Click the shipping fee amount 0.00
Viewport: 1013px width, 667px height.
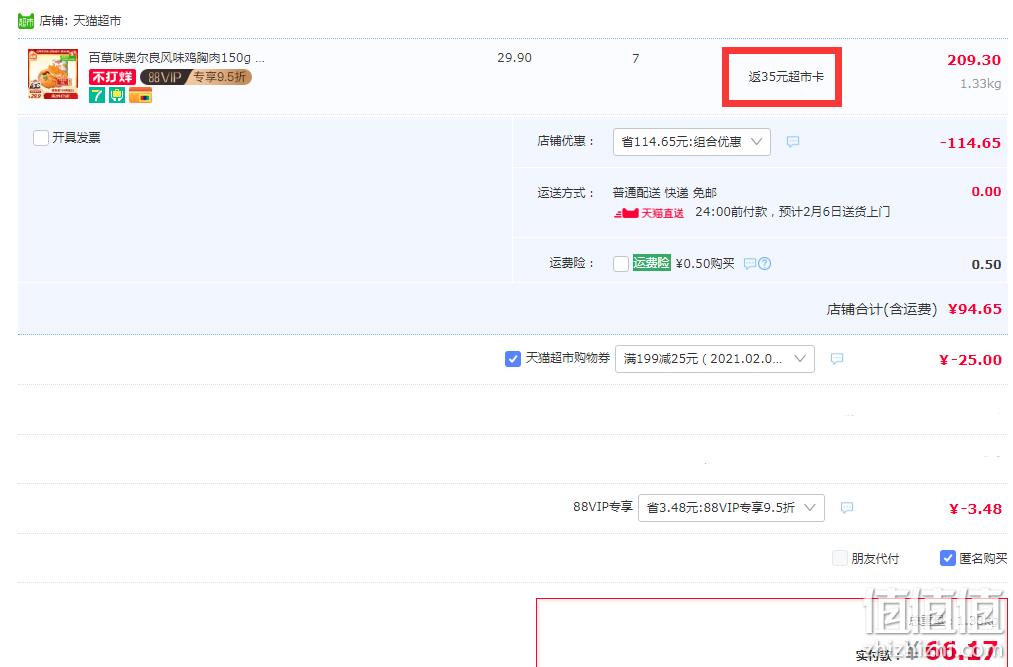(986, 191)
